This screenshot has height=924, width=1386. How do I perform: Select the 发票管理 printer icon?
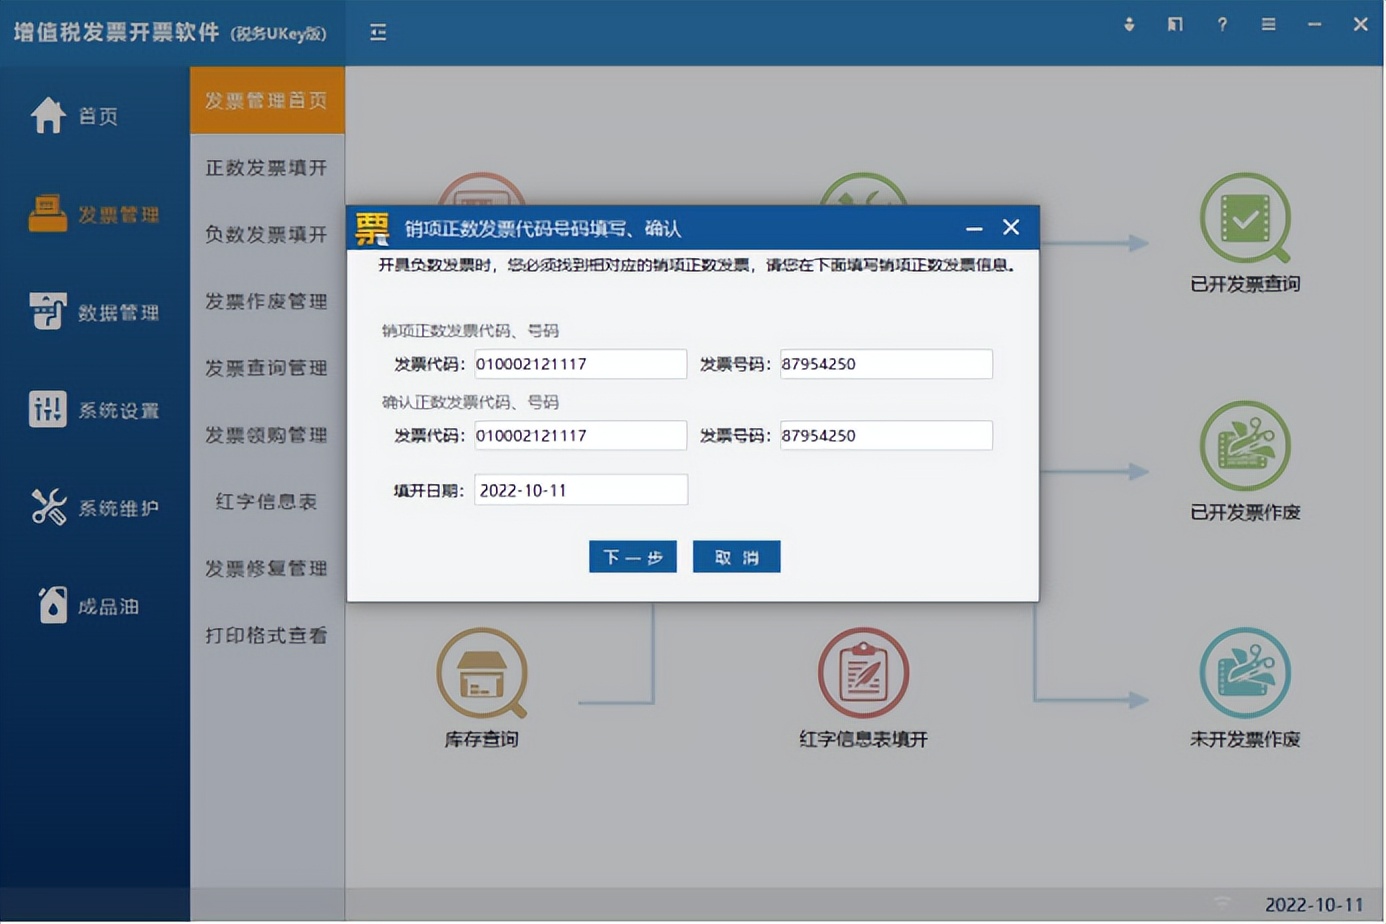tap(47, 213)
